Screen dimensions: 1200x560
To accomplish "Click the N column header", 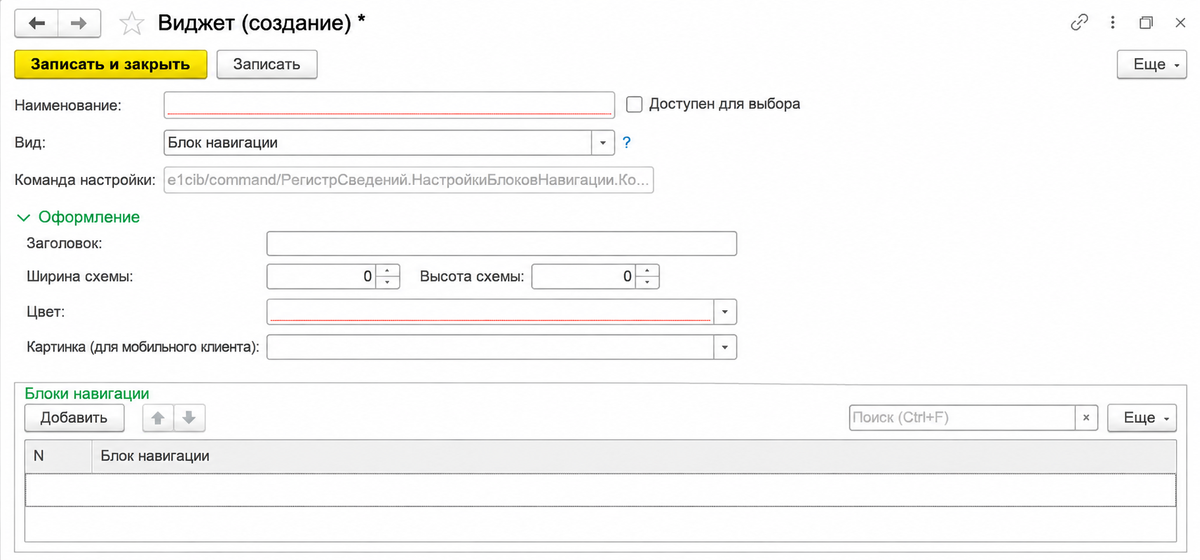I will click(59, 455).
